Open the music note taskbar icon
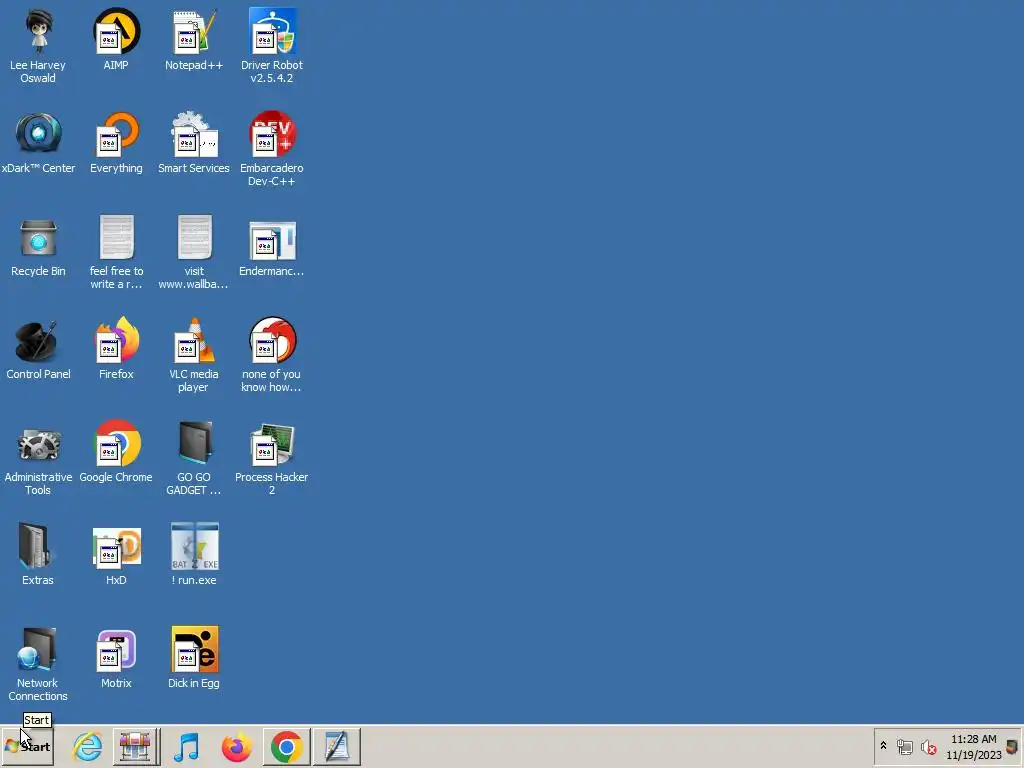Image resolution: width=1024 pixels, height=768 pixels. click(x=186, y=746)
